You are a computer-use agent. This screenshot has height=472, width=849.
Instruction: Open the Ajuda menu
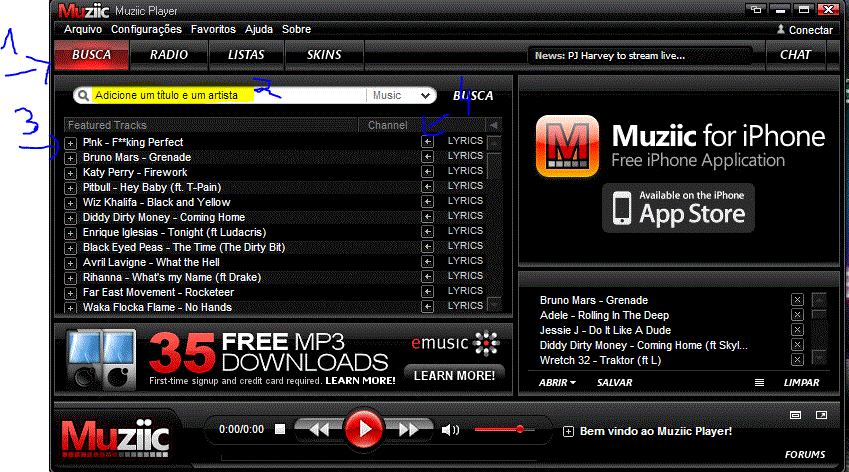(x=259, y=29)
